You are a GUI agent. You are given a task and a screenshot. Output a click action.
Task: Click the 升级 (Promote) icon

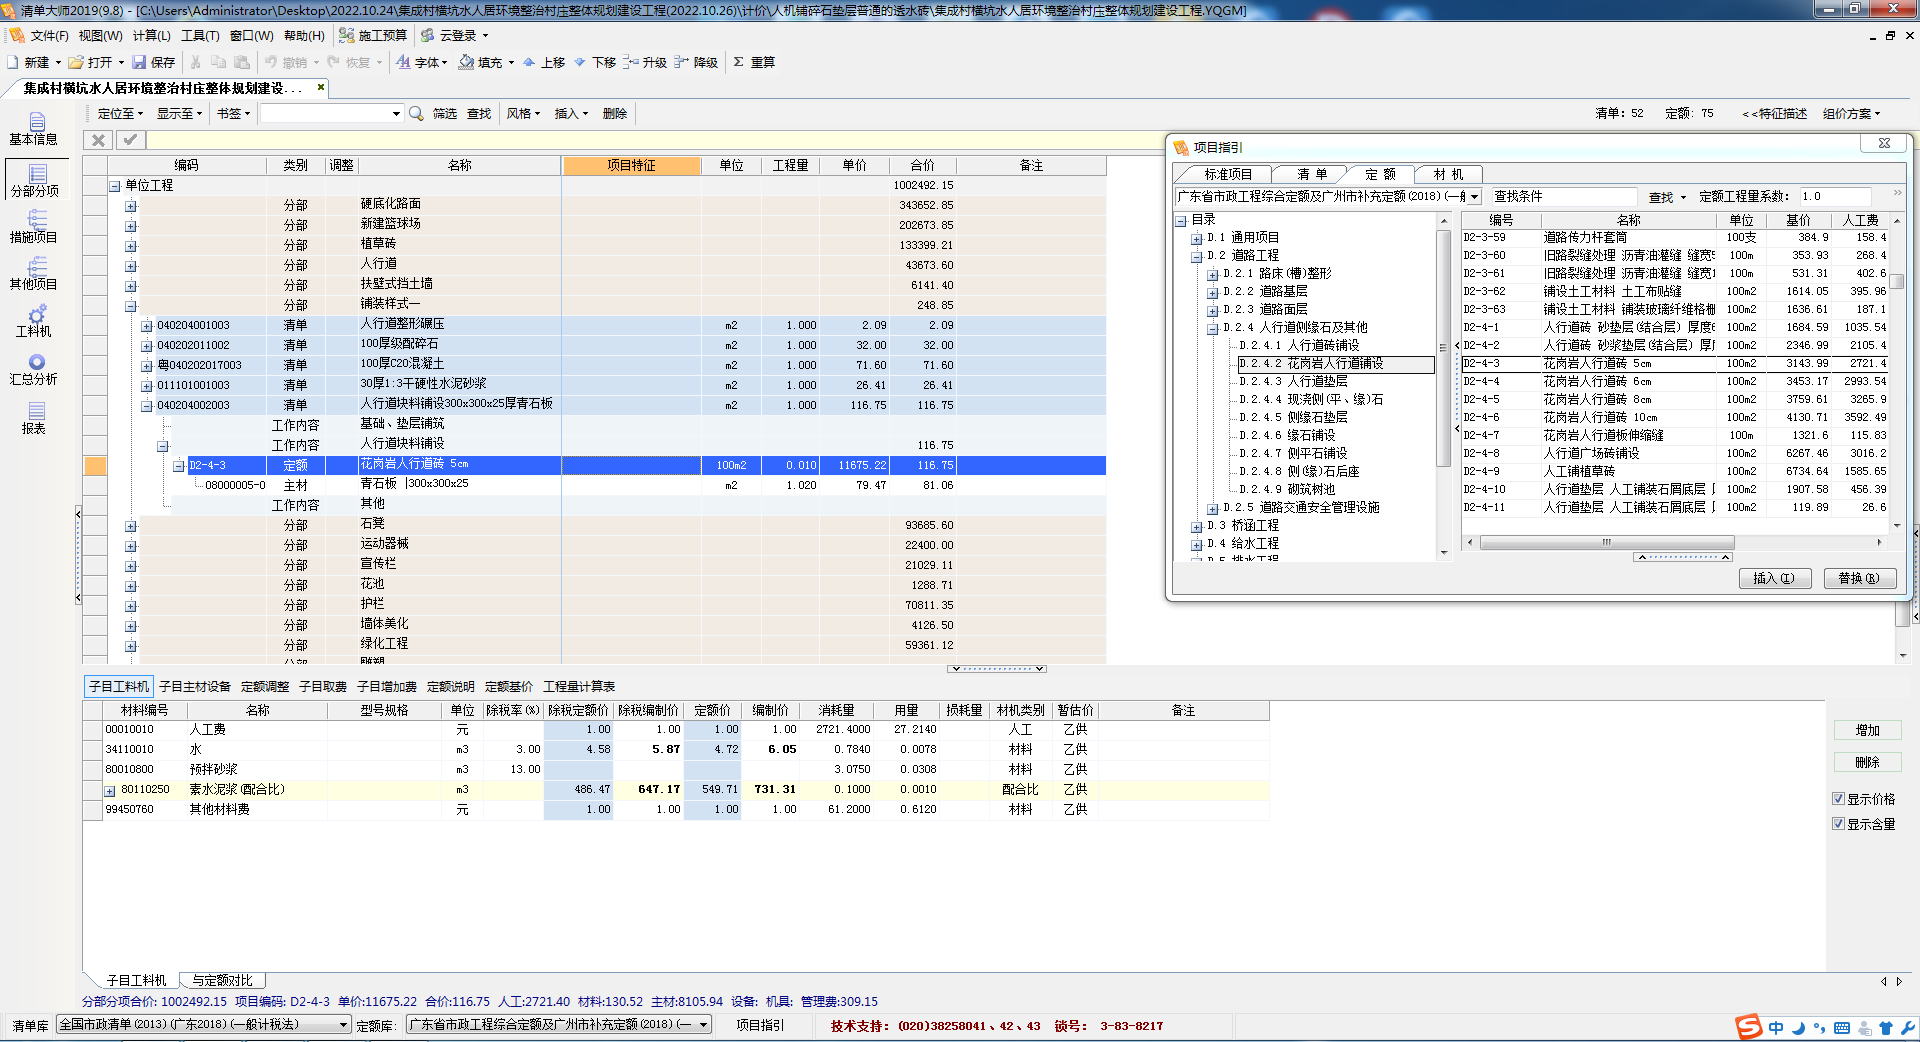(630, 62)
